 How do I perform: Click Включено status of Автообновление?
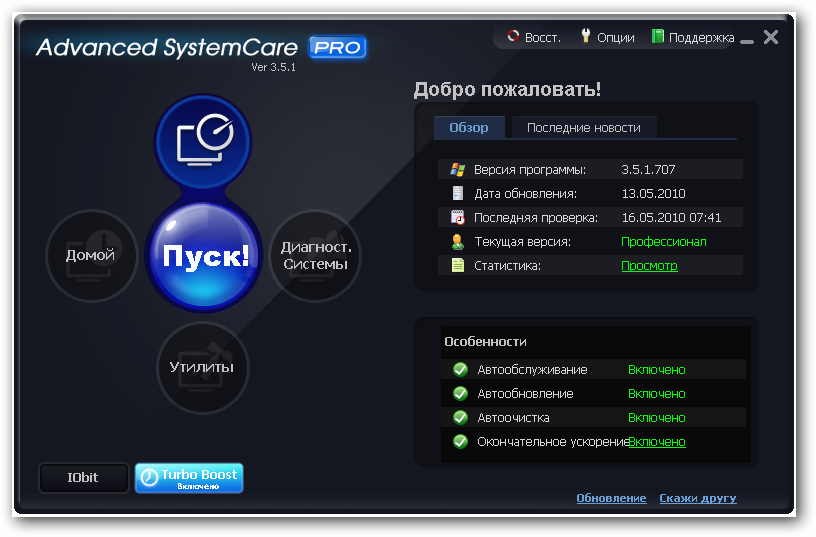(x=656, y=394)
